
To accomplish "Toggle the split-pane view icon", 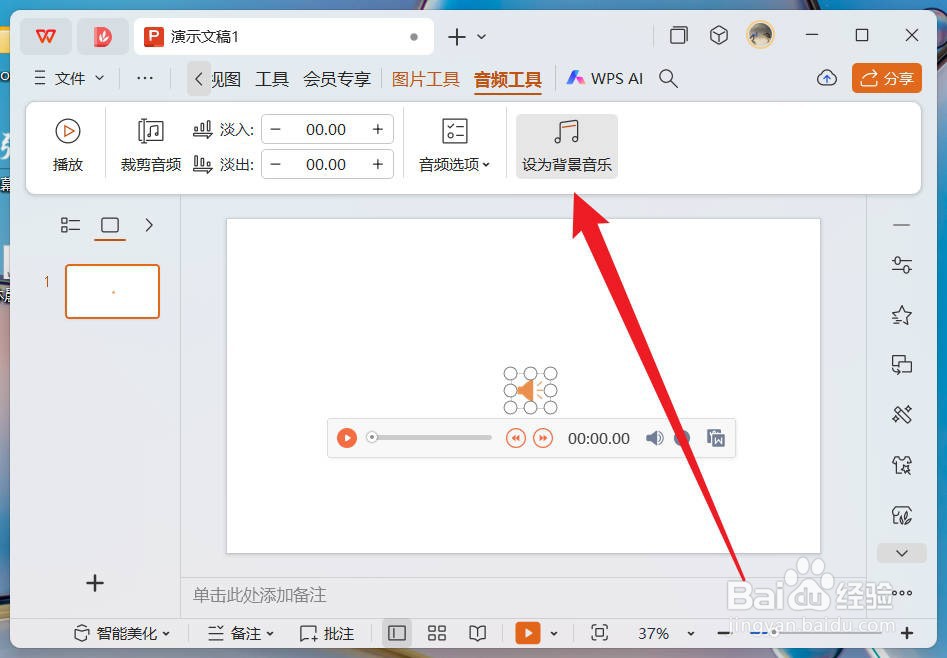I will [396, 633].
